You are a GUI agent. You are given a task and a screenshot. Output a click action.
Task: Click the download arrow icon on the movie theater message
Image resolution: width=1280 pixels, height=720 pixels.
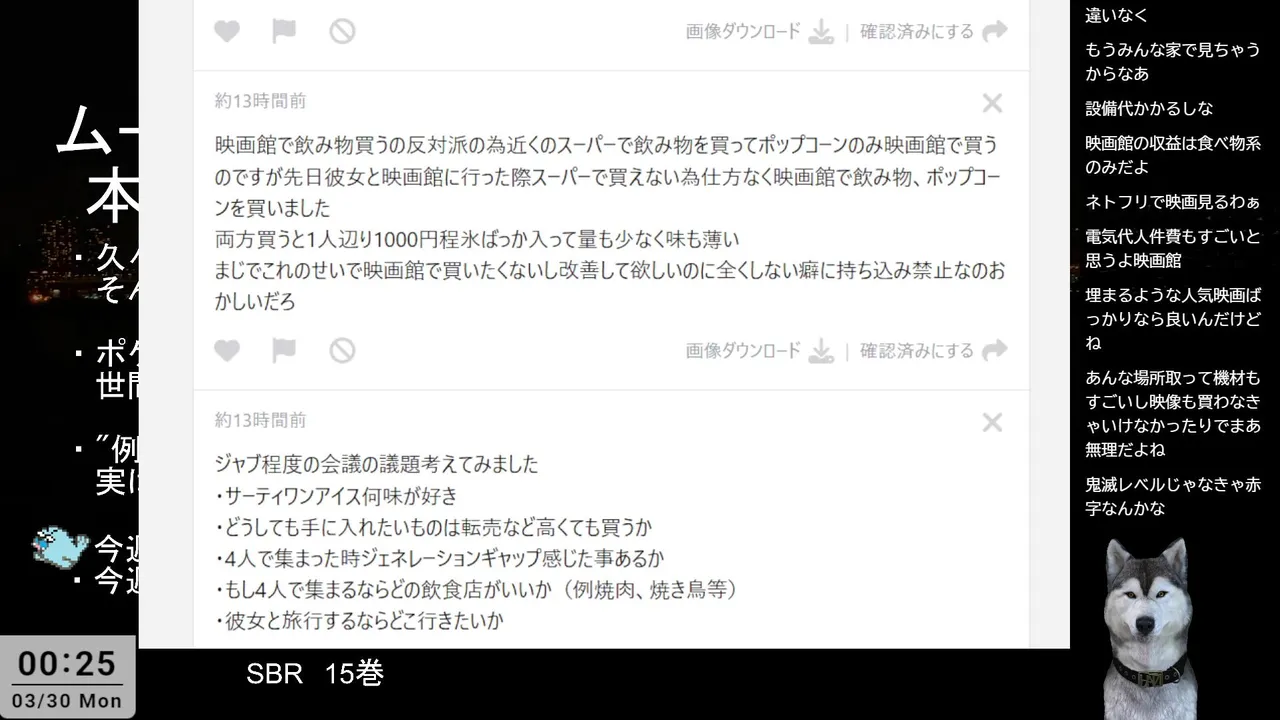(821, 351)
